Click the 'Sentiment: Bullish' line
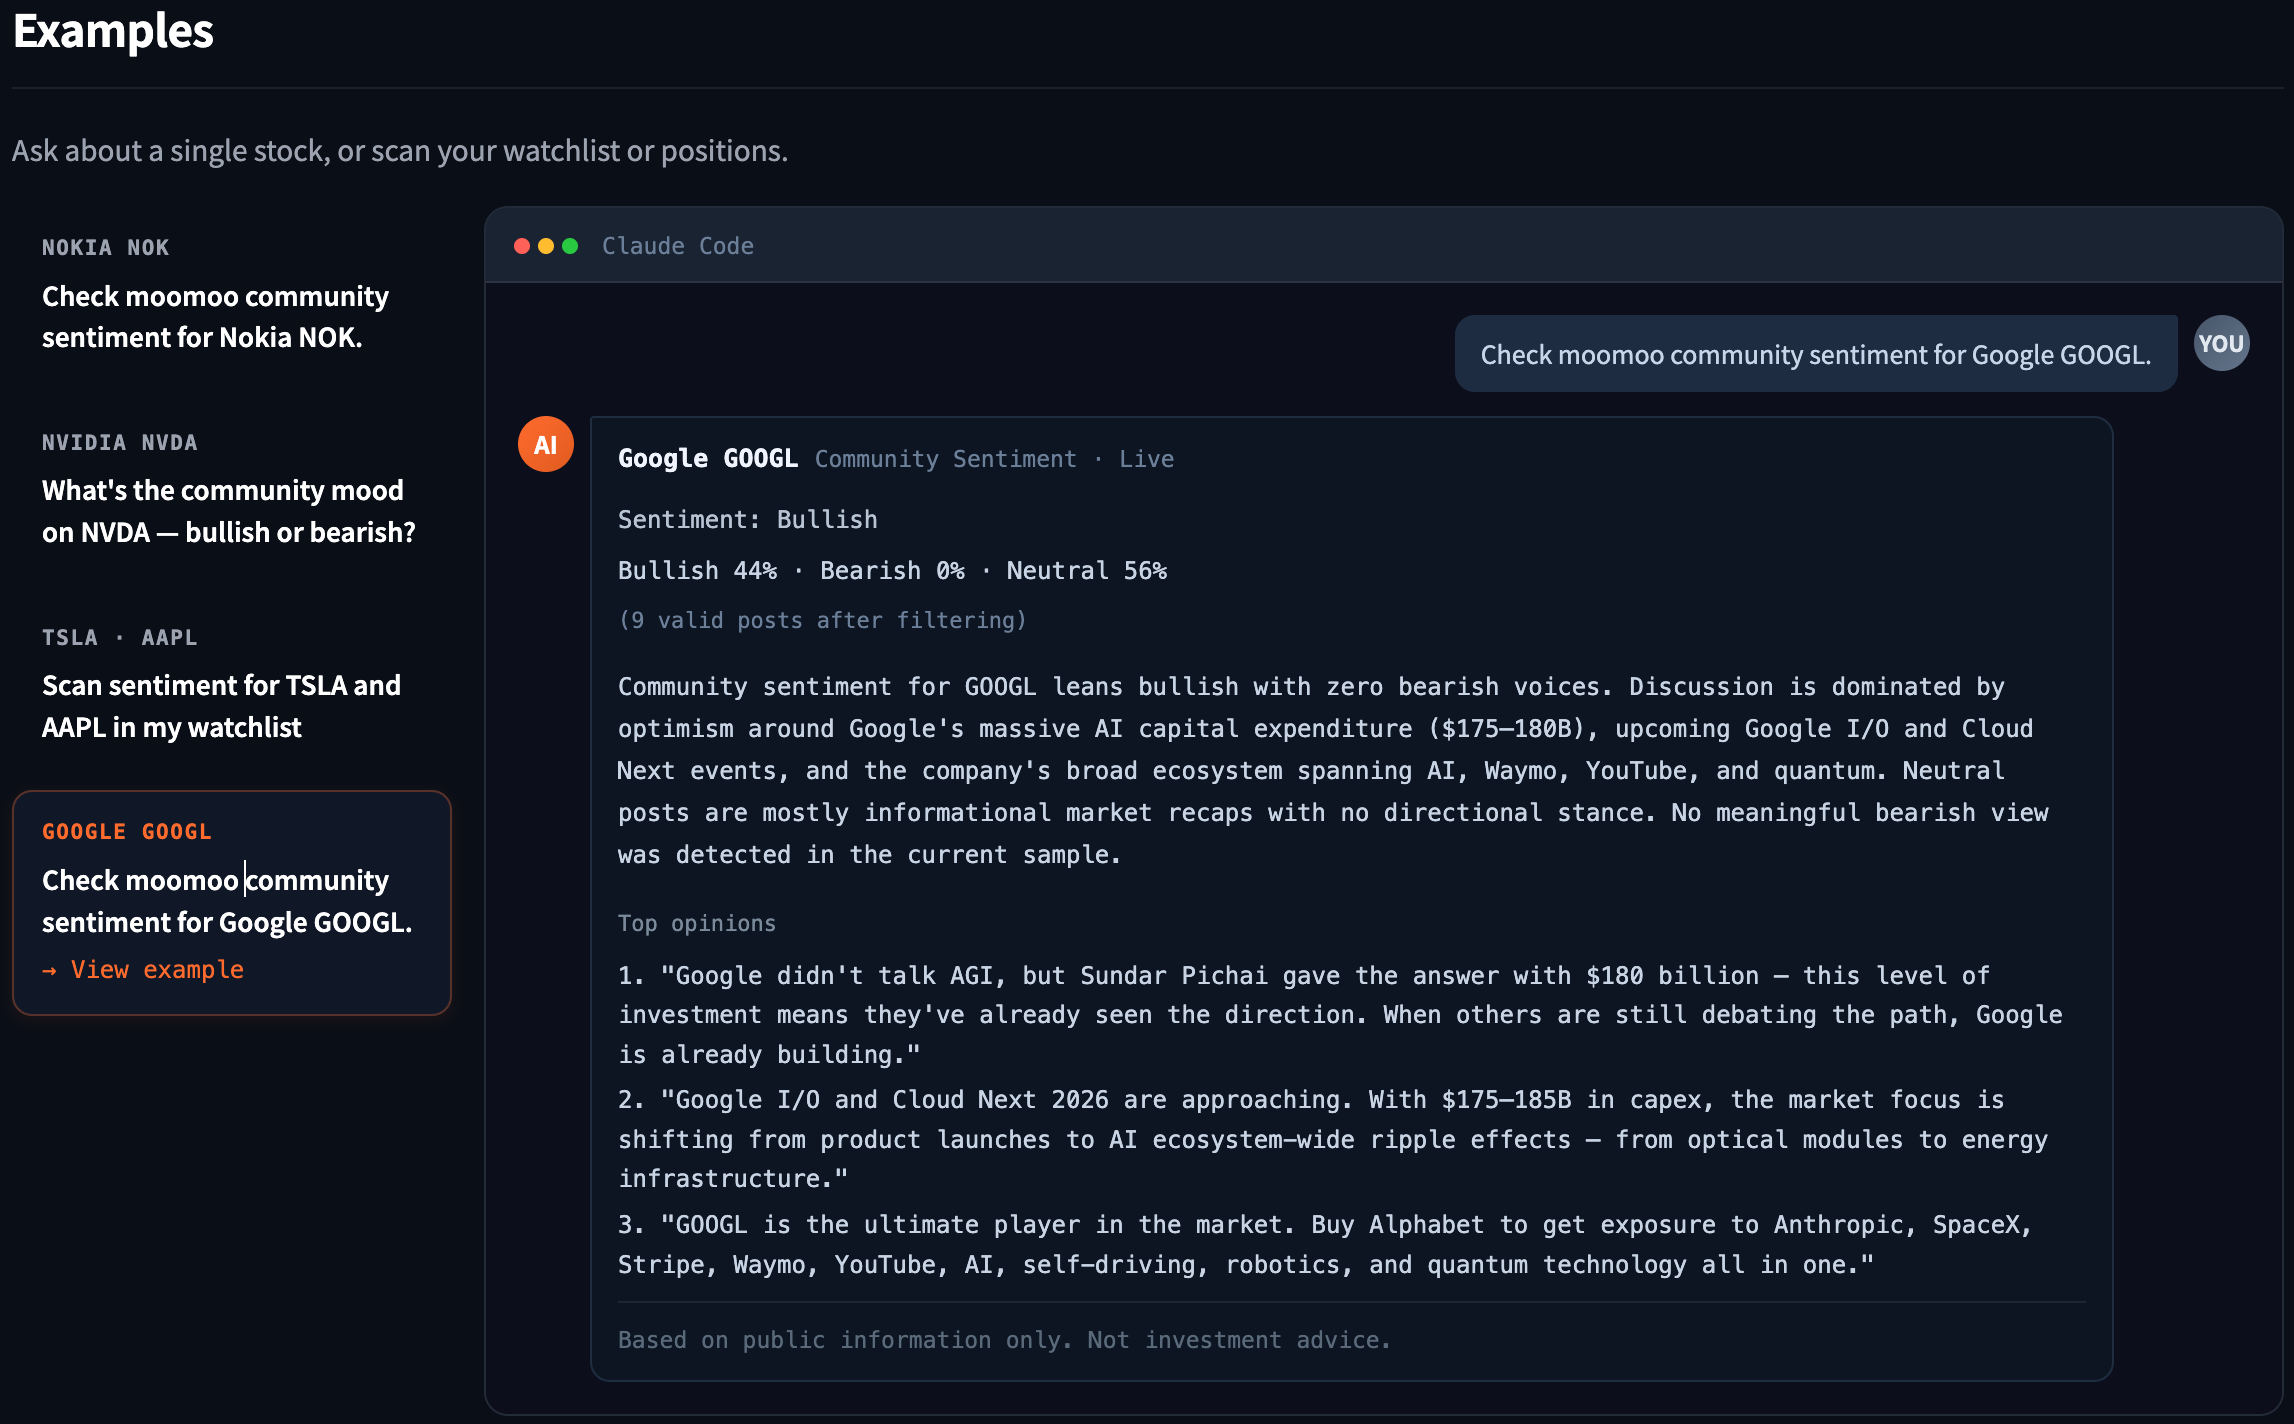The height and width of the screenshot is (1424, 2294). [x=748, y=520]
